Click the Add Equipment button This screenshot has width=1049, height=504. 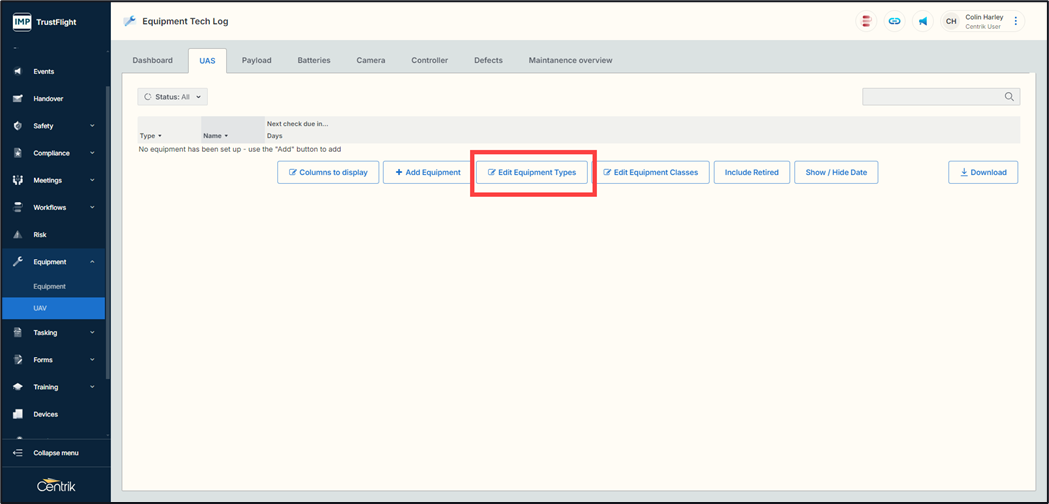(x=428, y=172)
